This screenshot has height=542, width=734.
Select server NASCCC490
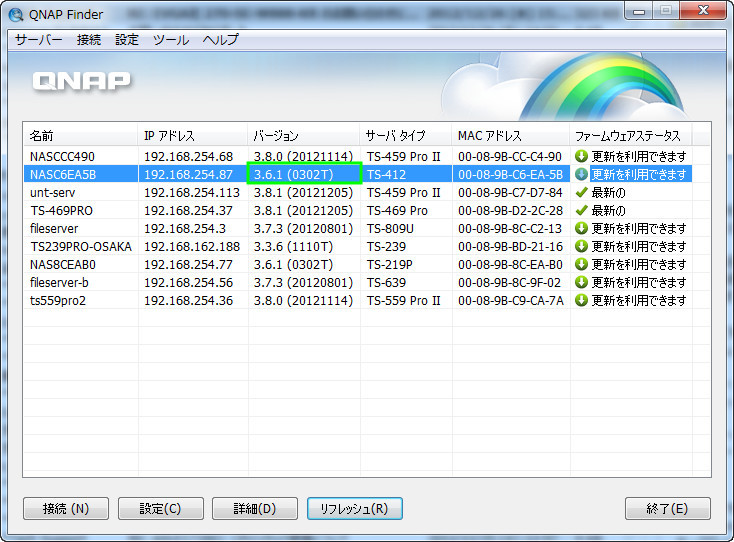(x=62, y=156)
